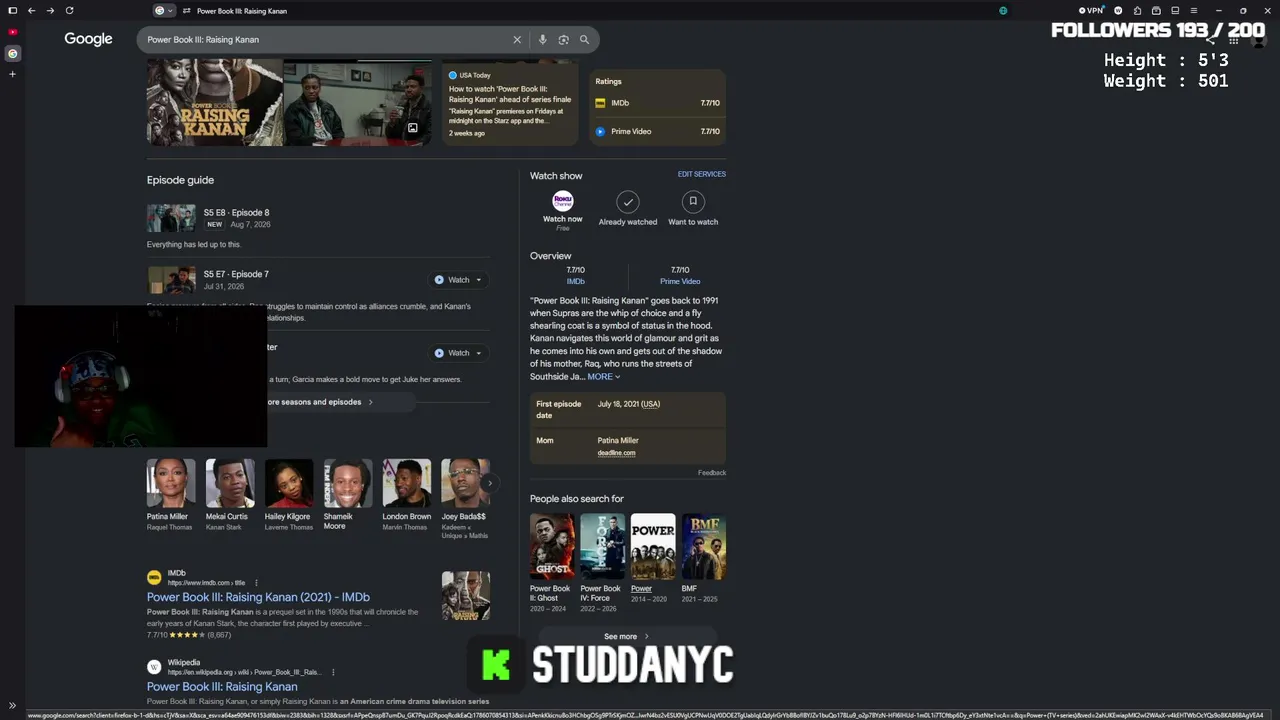Open the S5 E8 episode thumbnail

(x=171, y=218)
